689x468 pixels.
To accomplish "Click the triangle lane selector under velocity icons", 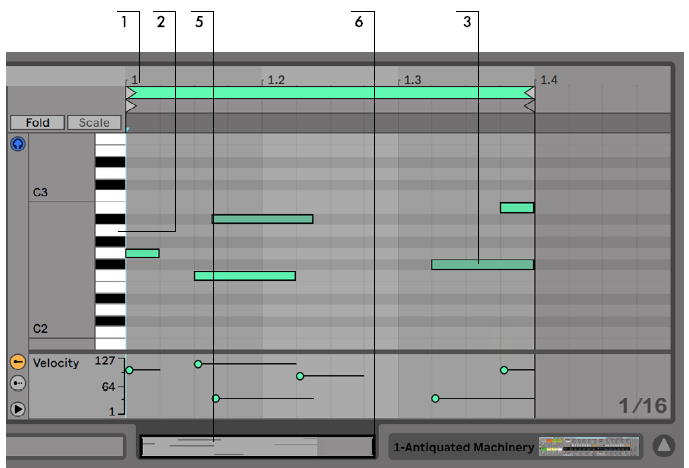I will pyautogui.click(x=17, y=408).
